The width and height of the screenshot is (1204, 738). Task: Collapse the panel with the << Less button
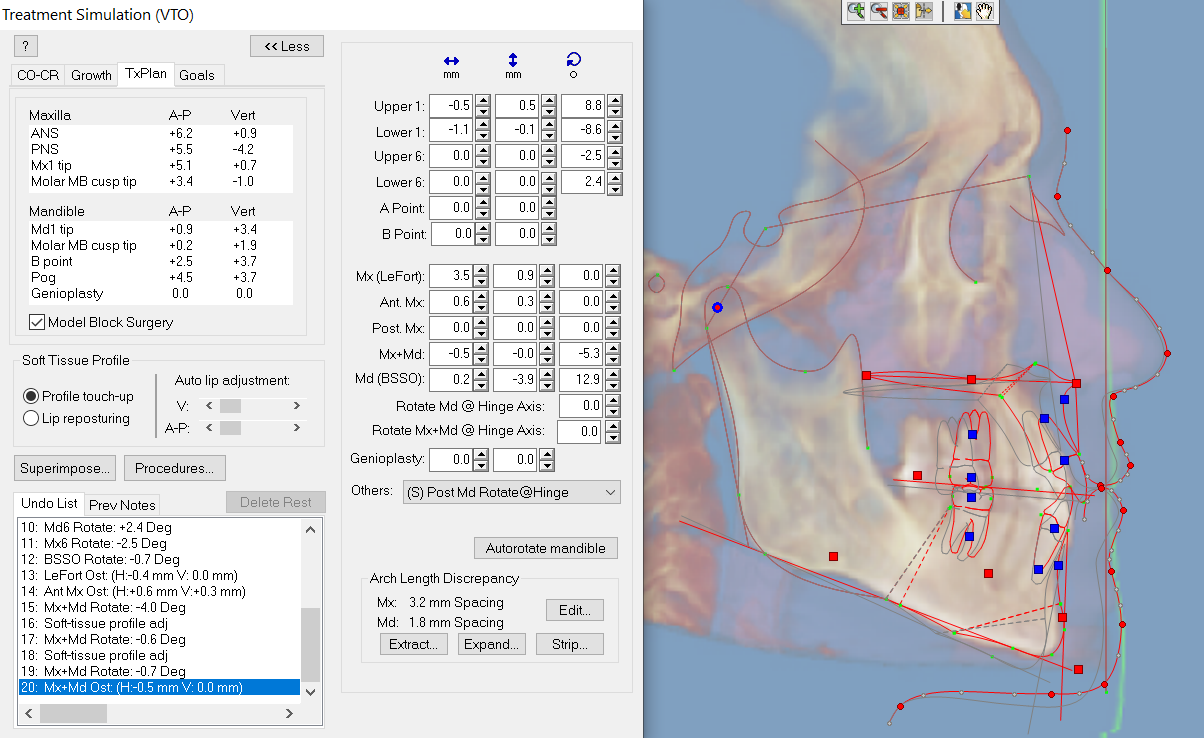click(287, 46)
